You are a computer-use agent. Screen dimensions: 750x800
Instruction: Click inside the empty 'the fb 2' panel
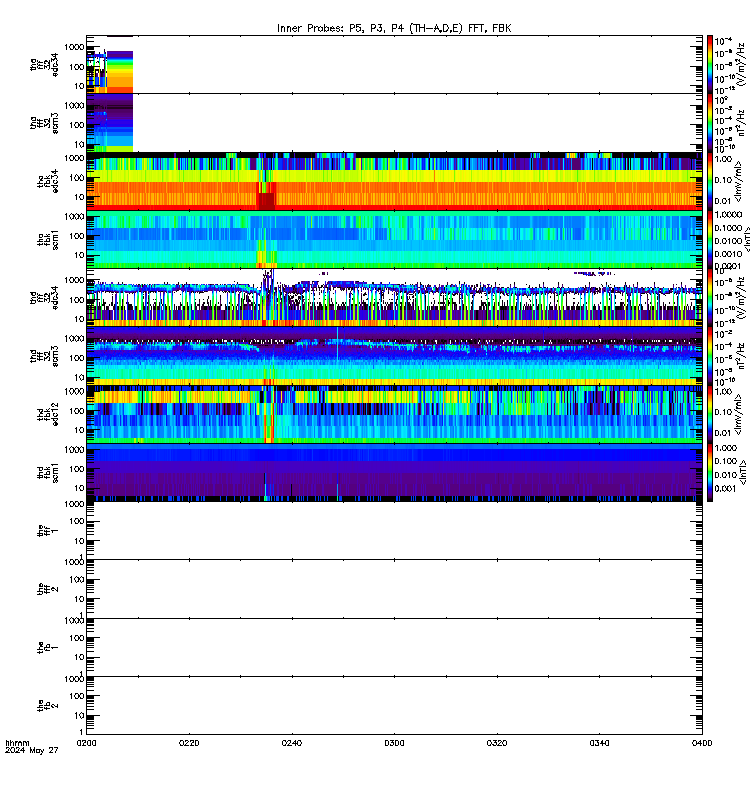394,706
